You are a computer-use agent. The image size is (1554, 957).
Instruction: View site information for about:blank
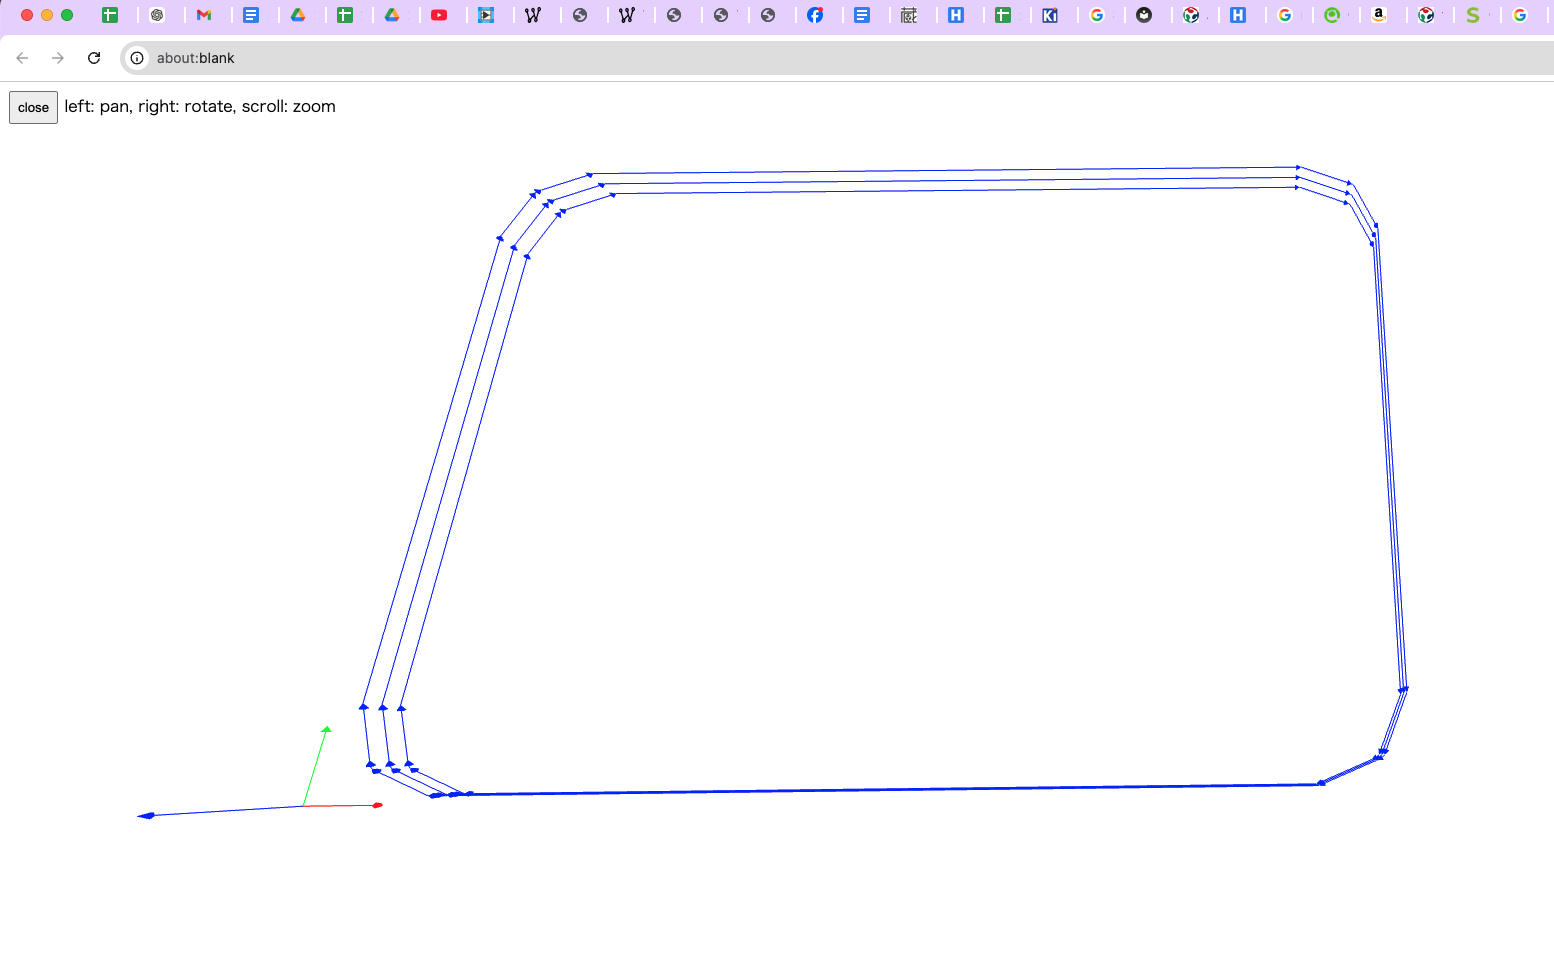137,58
